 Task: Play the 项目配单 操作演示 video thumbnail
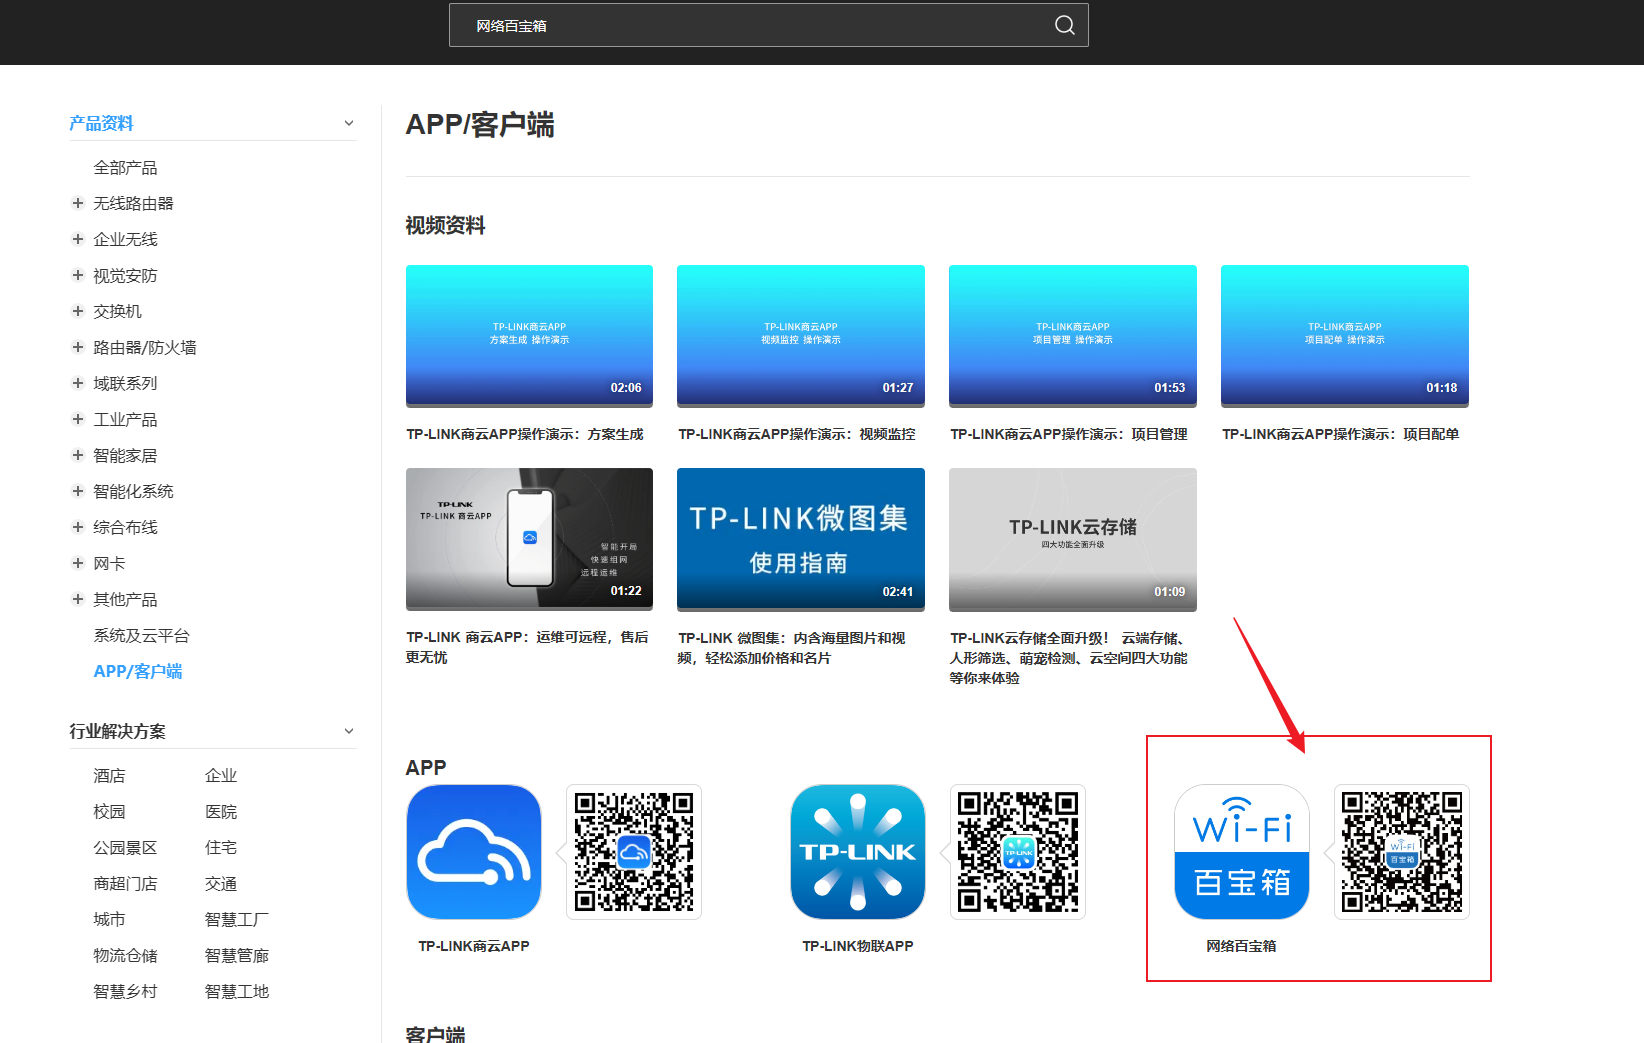pos(1345,336)
